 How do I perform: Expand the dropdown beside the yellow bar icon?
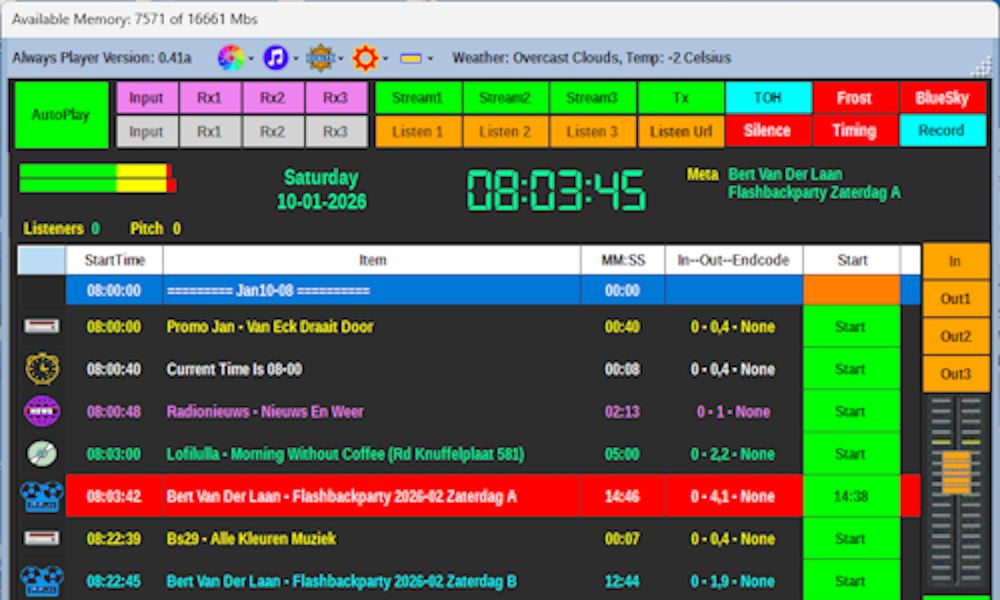coord(430,59)
